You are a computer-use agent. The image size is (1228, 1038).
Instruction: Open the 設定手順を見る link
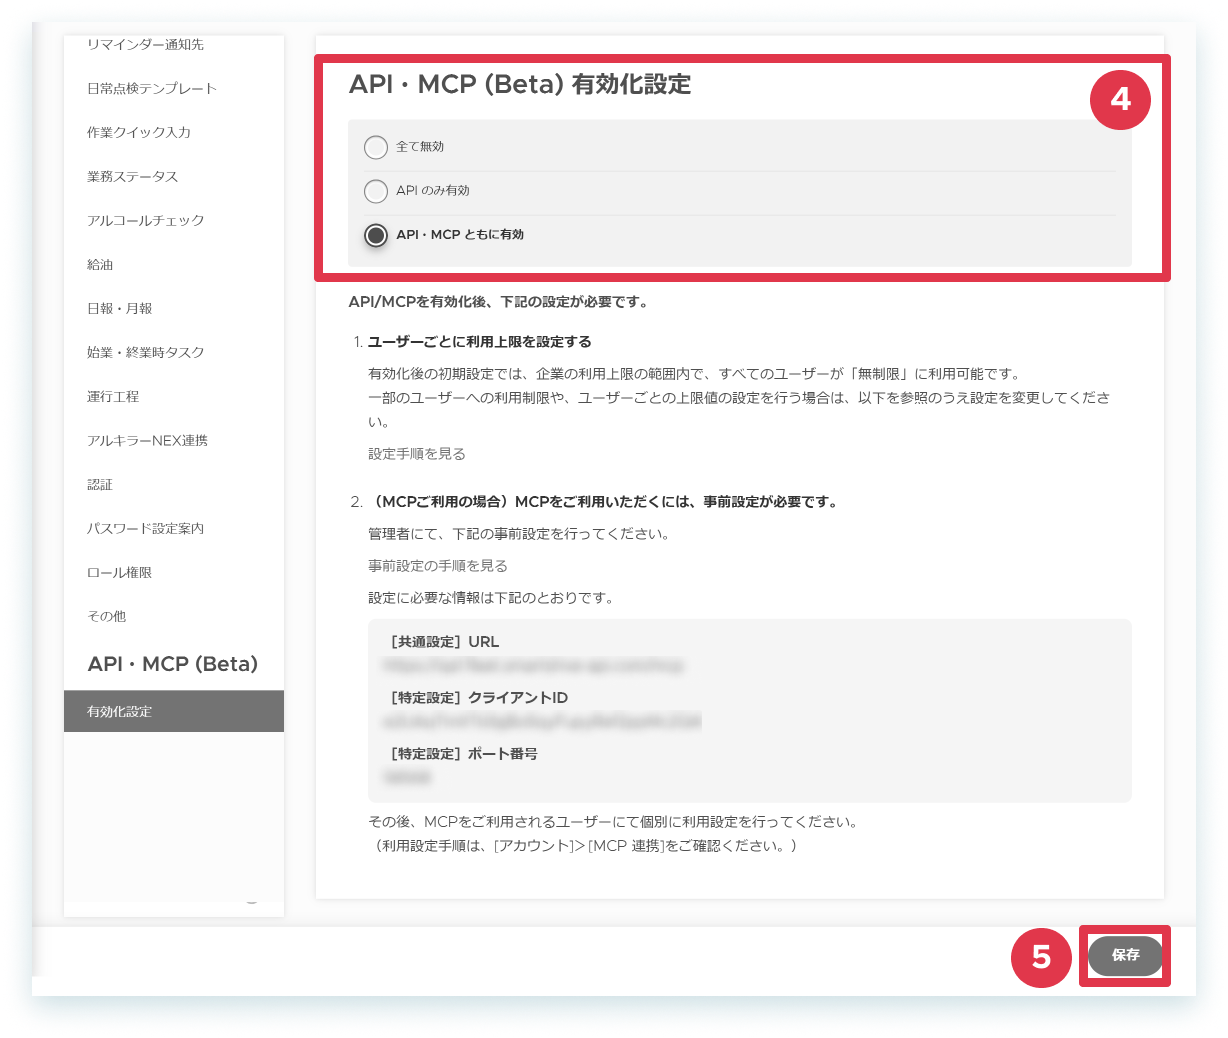click(417, 454)
